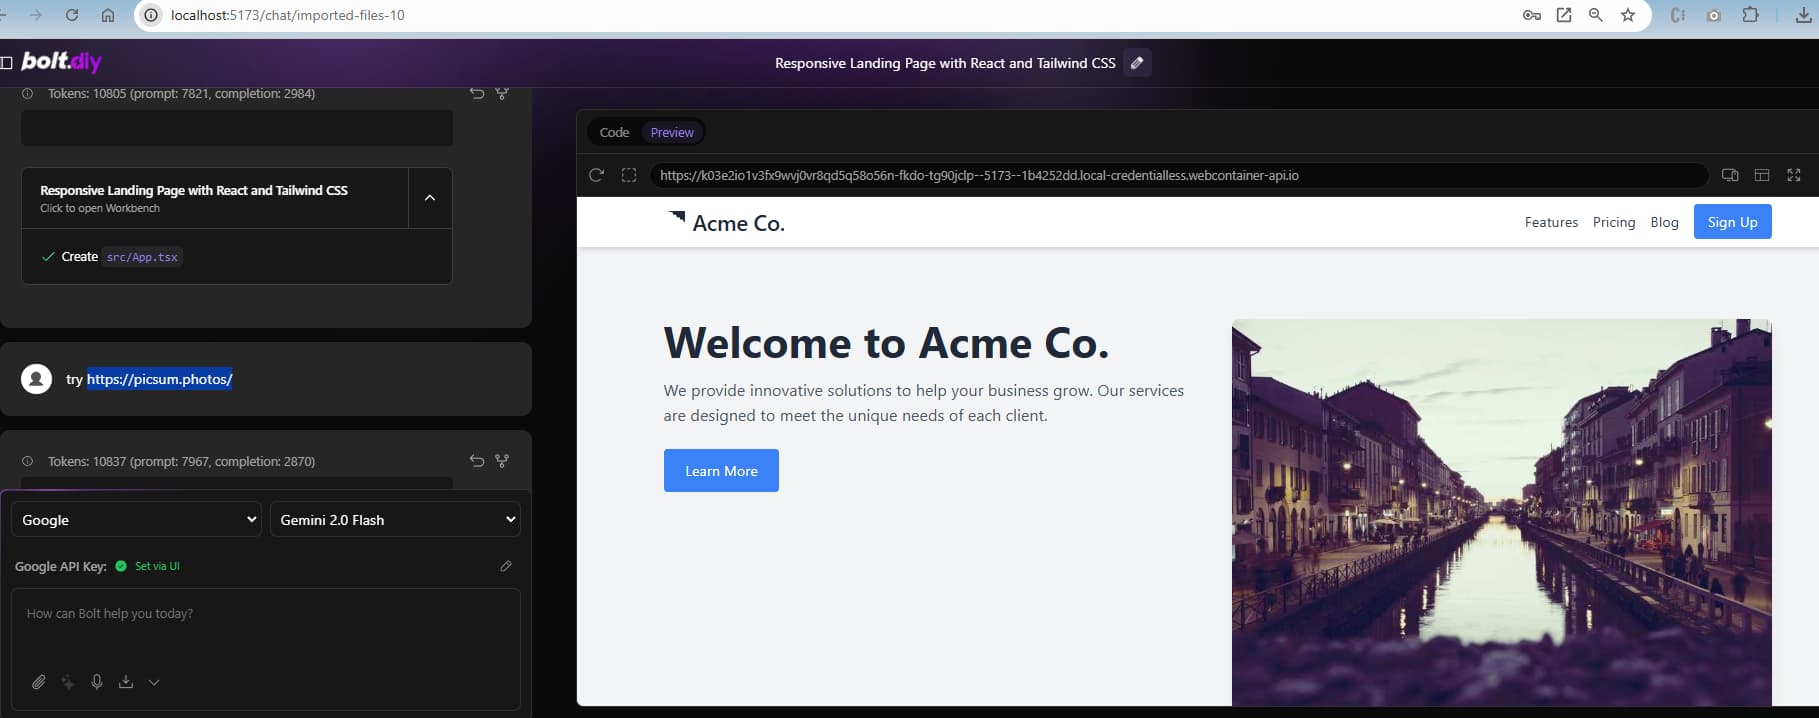Toggle responsive device preview mode

point(1730,175)
